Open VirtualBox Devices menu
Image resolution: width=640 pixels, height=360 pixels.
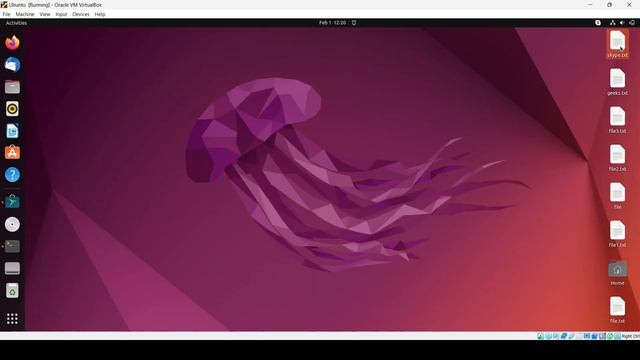[x=81, y=14]
